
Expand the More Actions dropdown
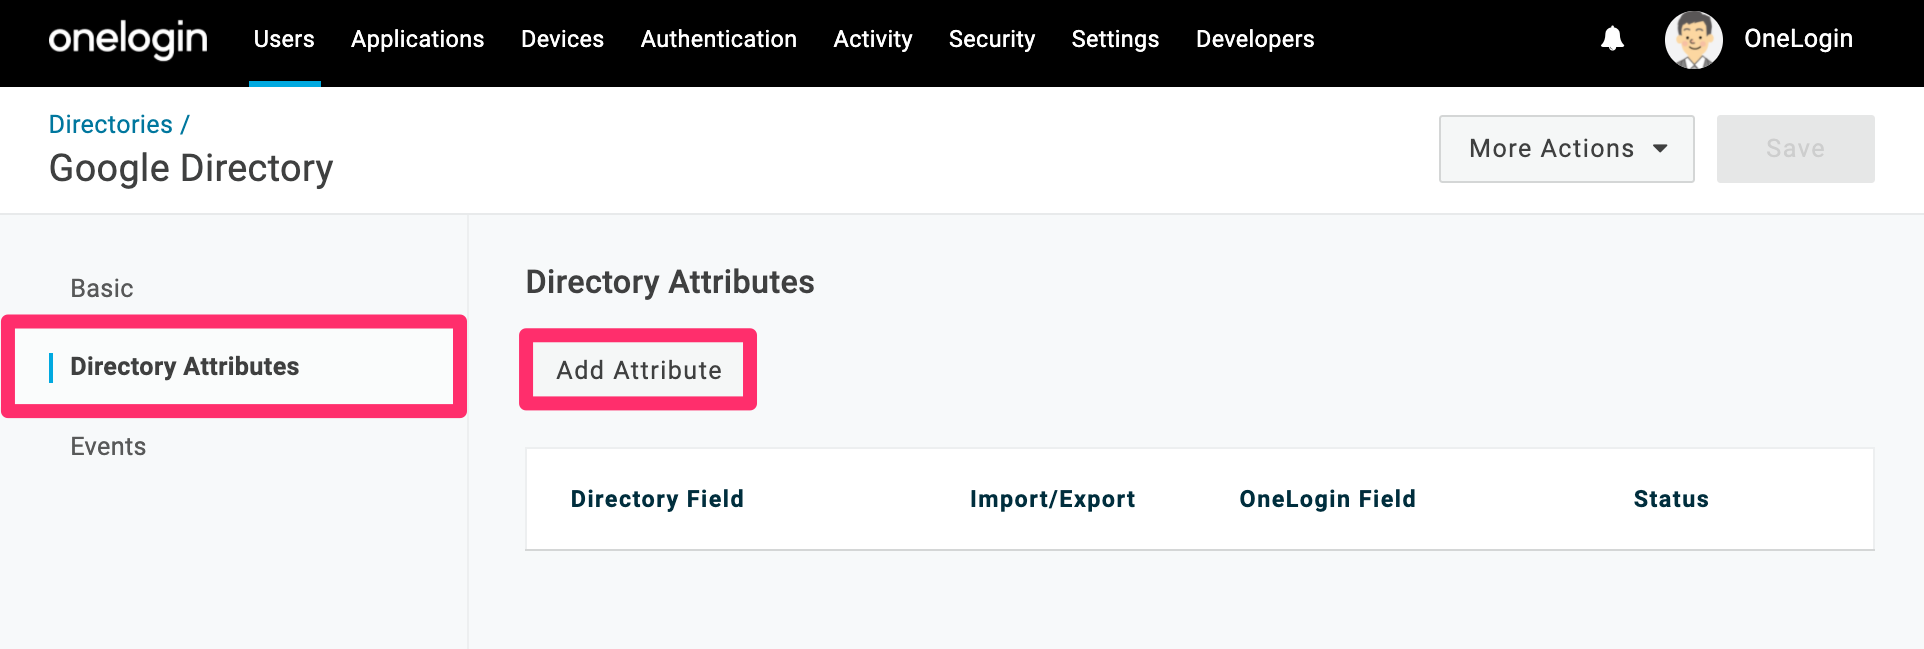click(x=1566, y=149)
